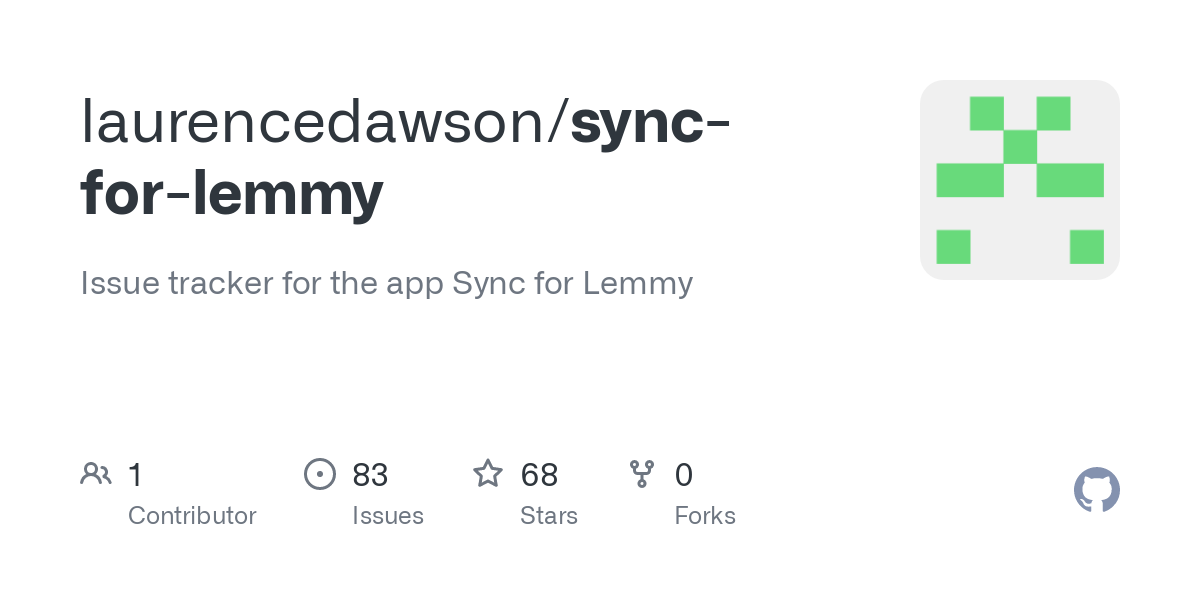Select the issue count 83

pos(370,474)
